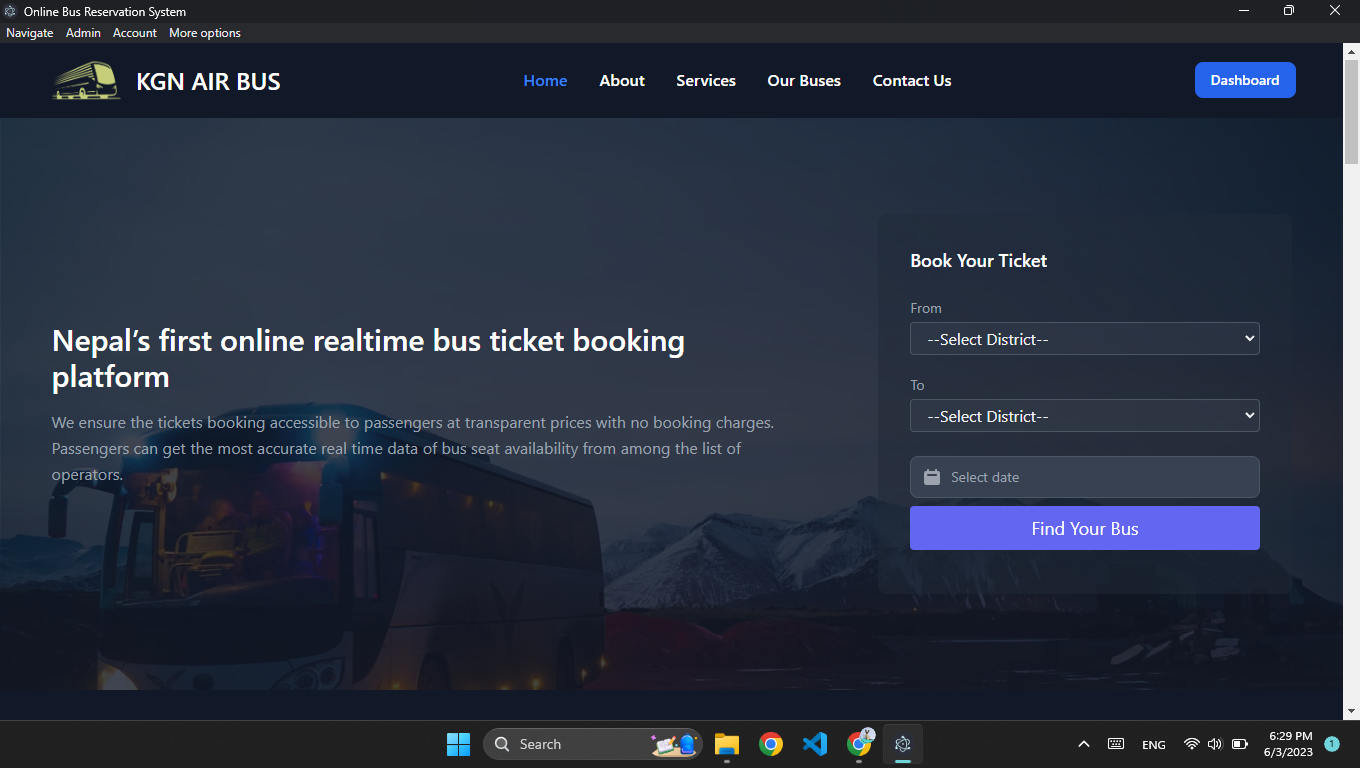Open the Dashboard
This screenshot has width=1360, height=768.
coord(1245,80)
